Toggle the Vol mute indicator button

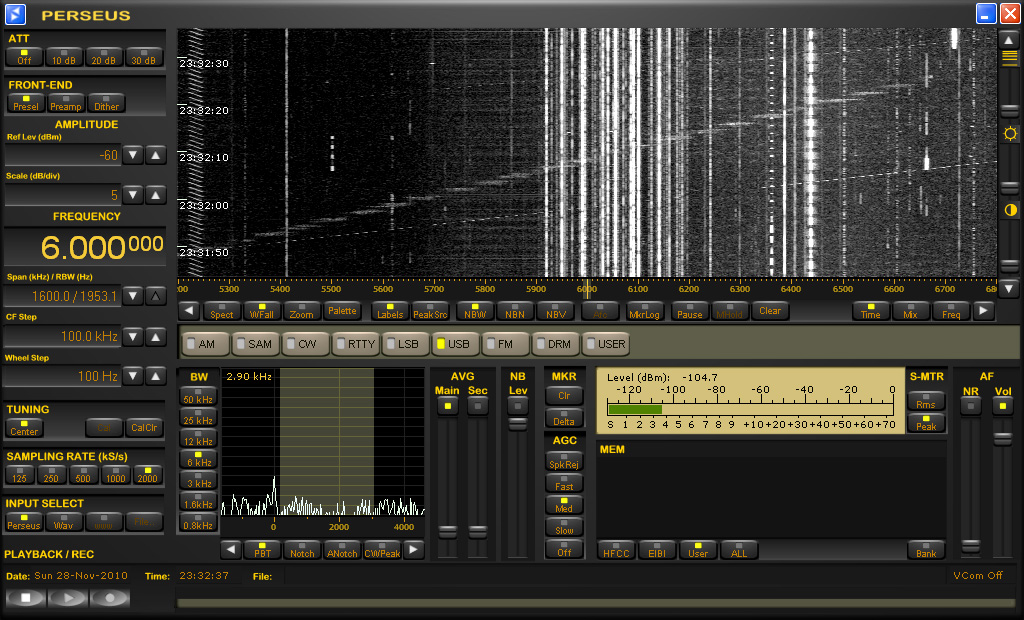click(1002, 406)
